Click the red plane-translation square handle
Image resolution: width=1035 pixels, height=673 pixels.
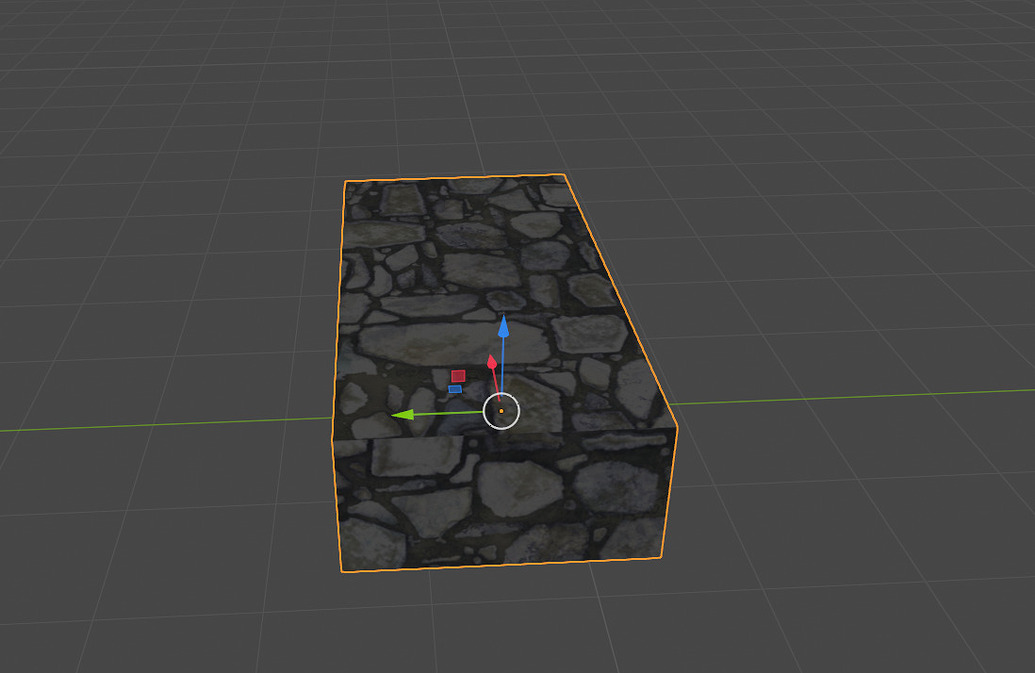(x=458, y=374)
